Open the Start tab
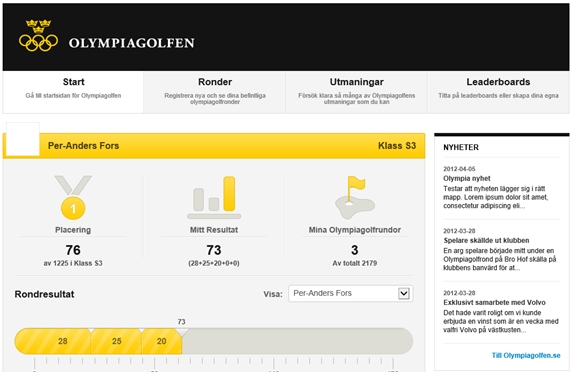The width and height of the screenshot is (570, 372). [73, 92]
